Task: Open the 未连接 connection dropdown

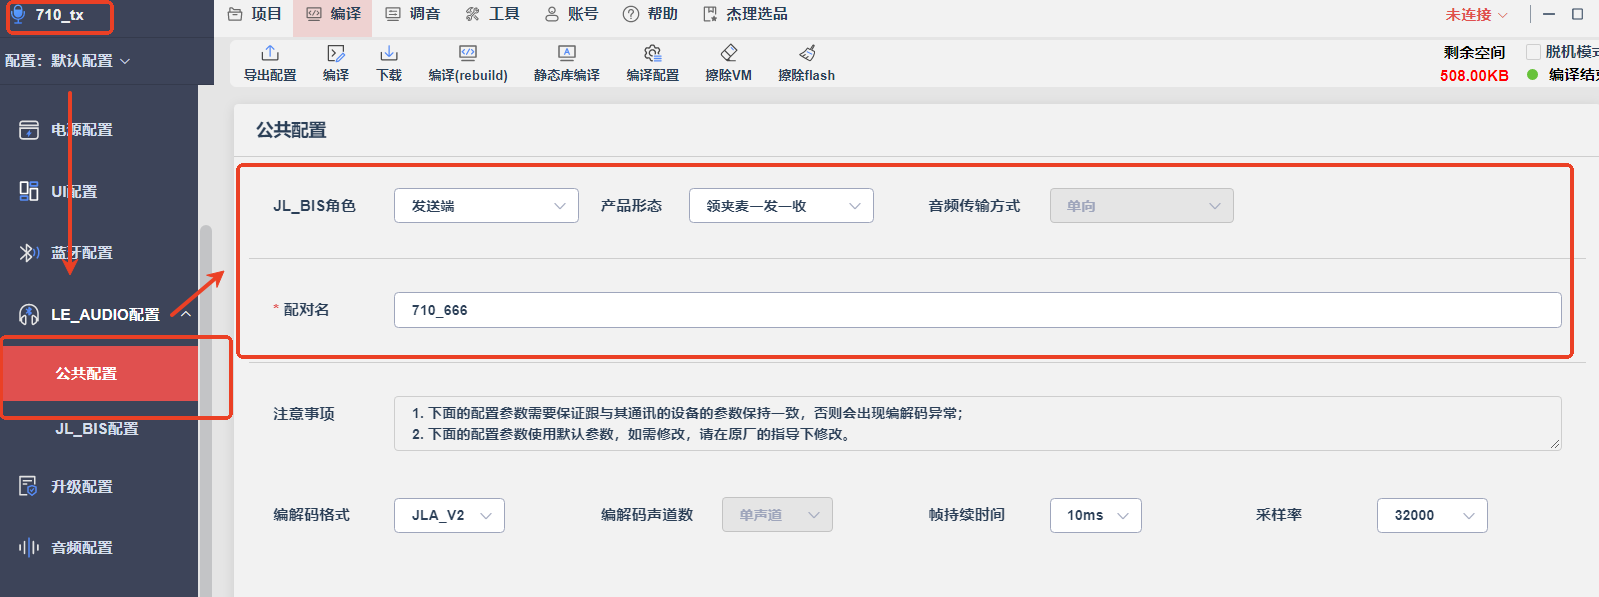Action: 1476,15
